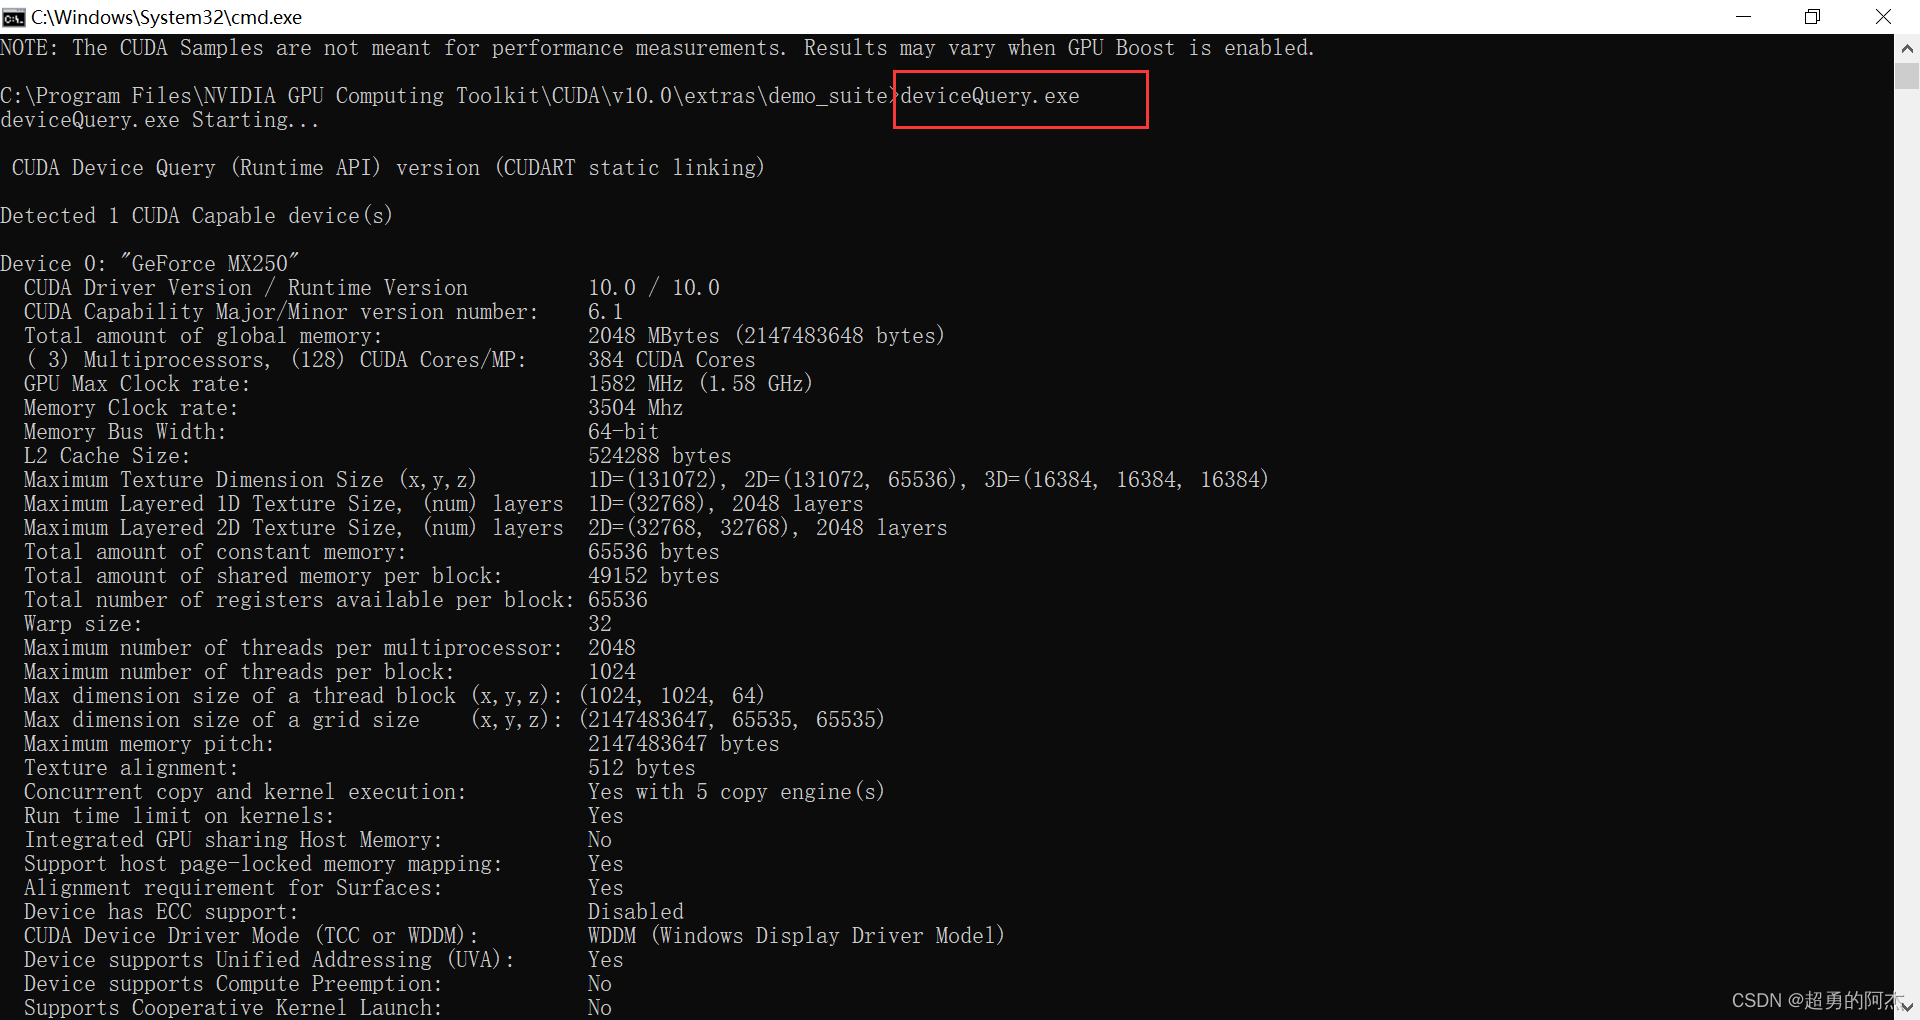Click 'Device supports Compute Preemption:' label
The image size is (1920, 1020).
point(233,984)
